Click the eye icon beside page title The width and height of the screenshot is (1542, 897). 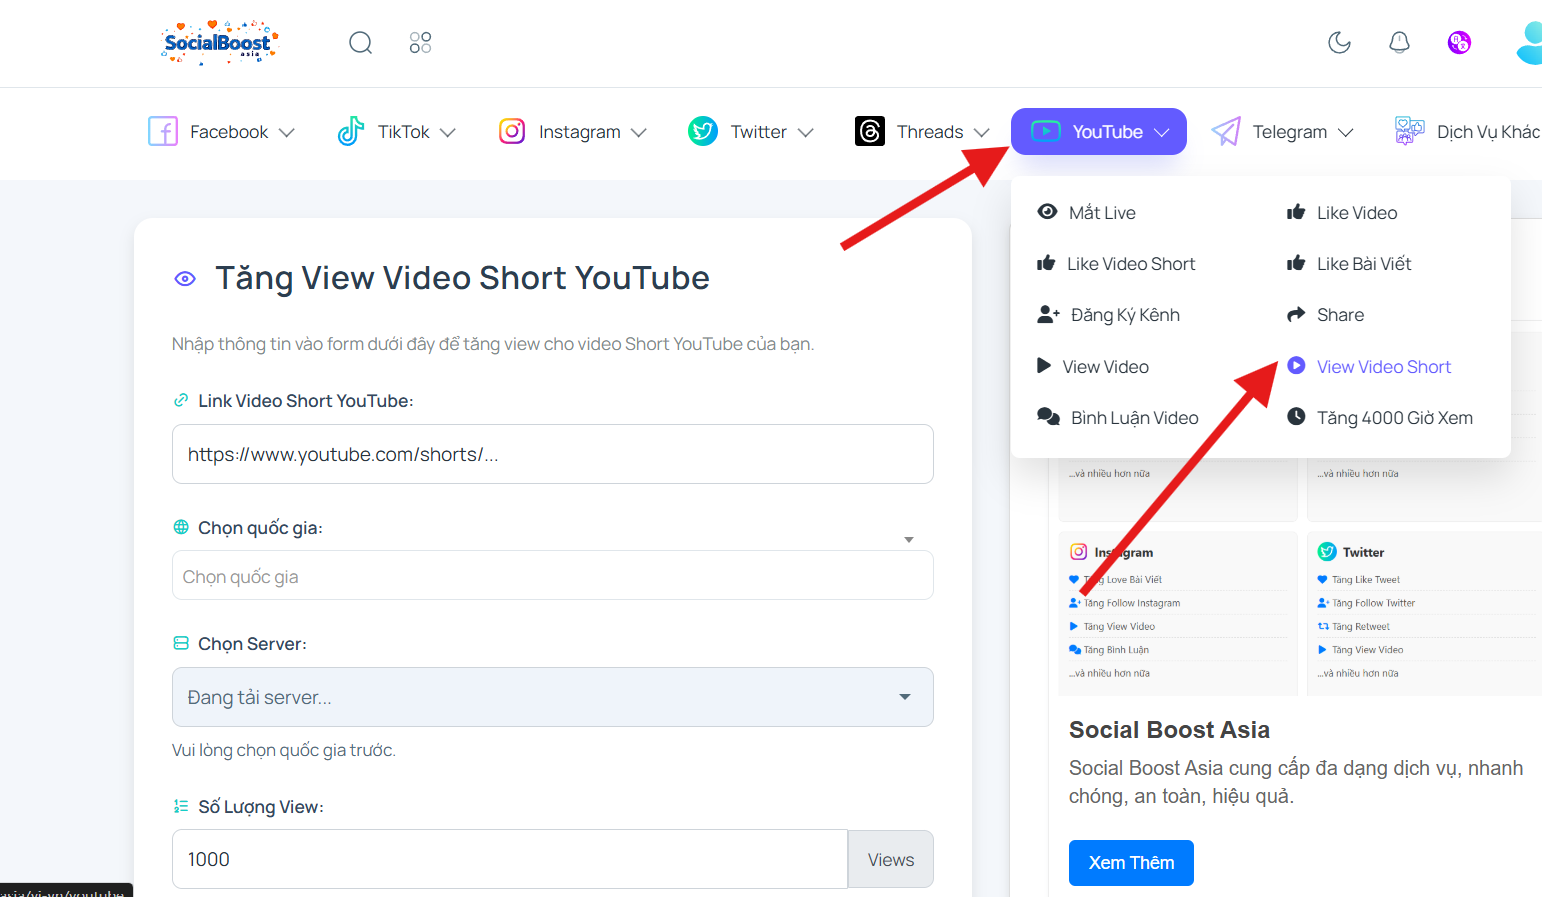point(185,279)
